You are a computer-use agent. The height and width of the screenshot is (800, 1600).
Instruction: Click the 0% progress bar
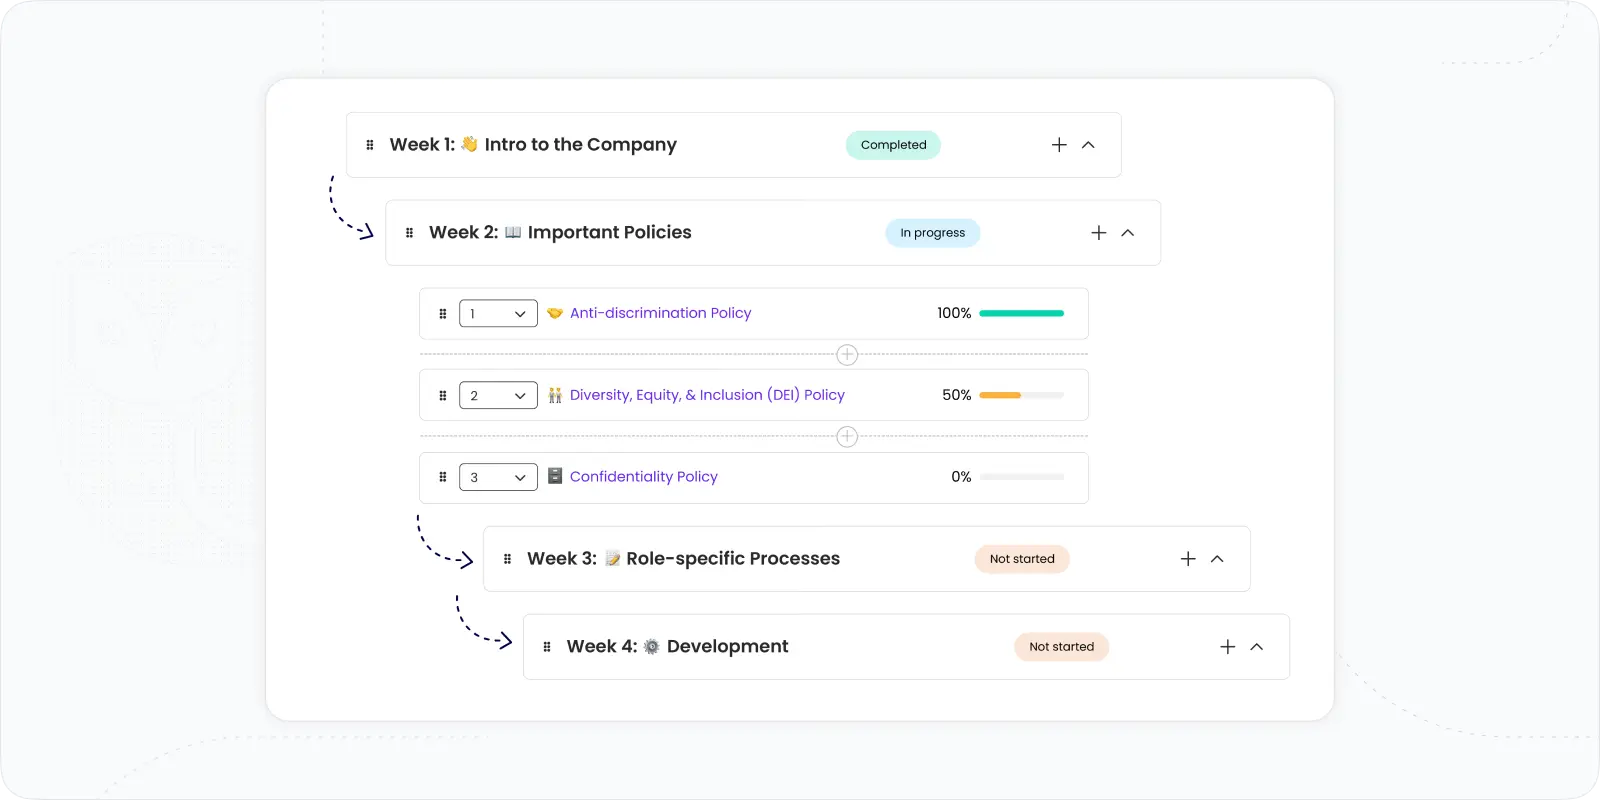pyautogui.click(x=1022, y=477)
